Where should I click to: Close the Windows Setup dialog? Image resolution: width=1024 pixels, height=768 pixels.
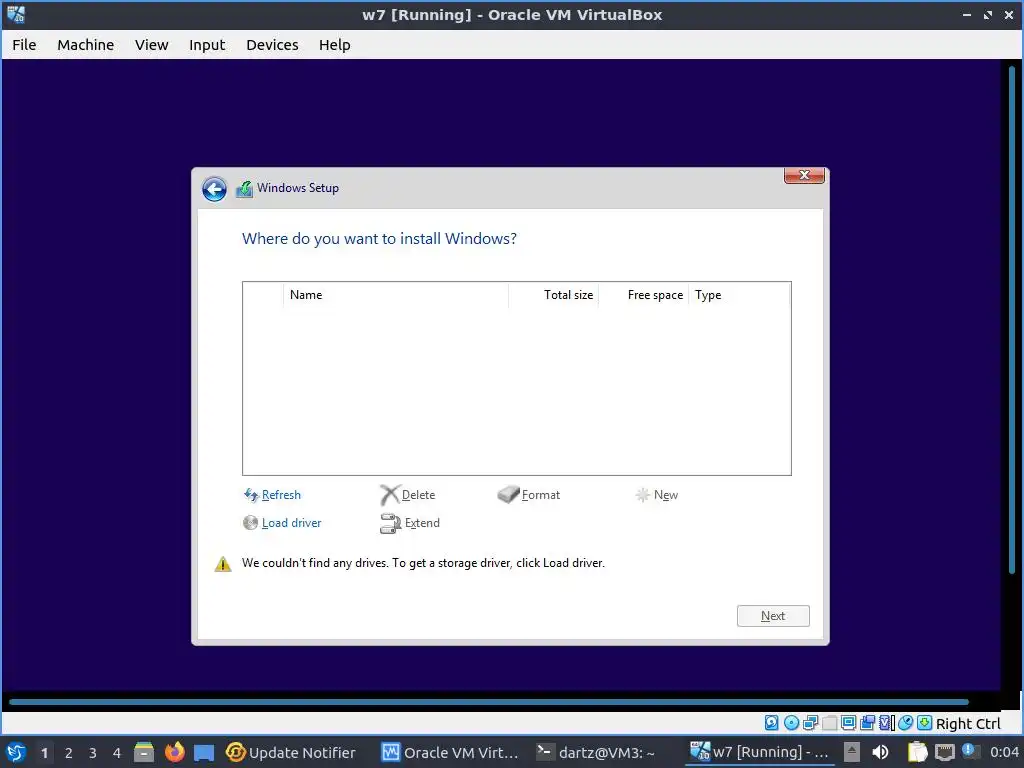[x=804, y=175]
